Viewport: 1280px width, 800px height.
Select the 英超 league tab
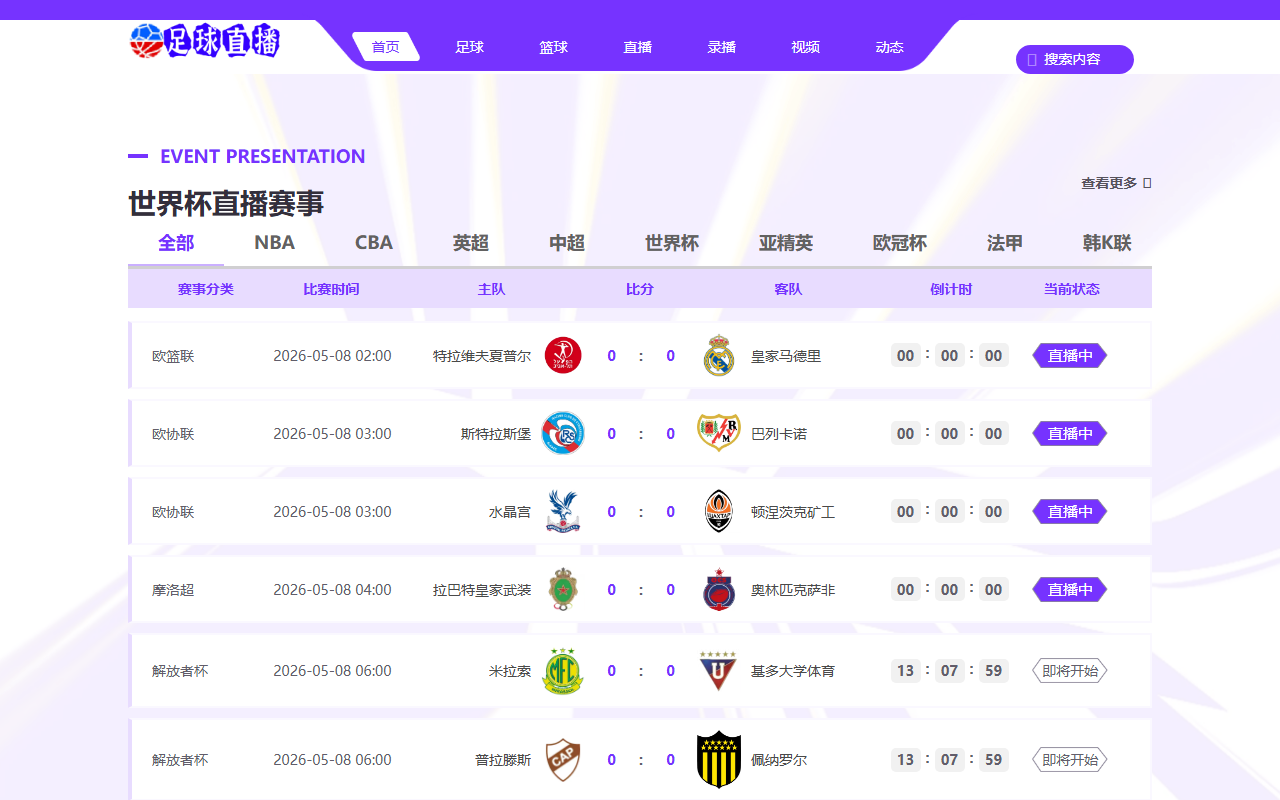tap(471, 243)
